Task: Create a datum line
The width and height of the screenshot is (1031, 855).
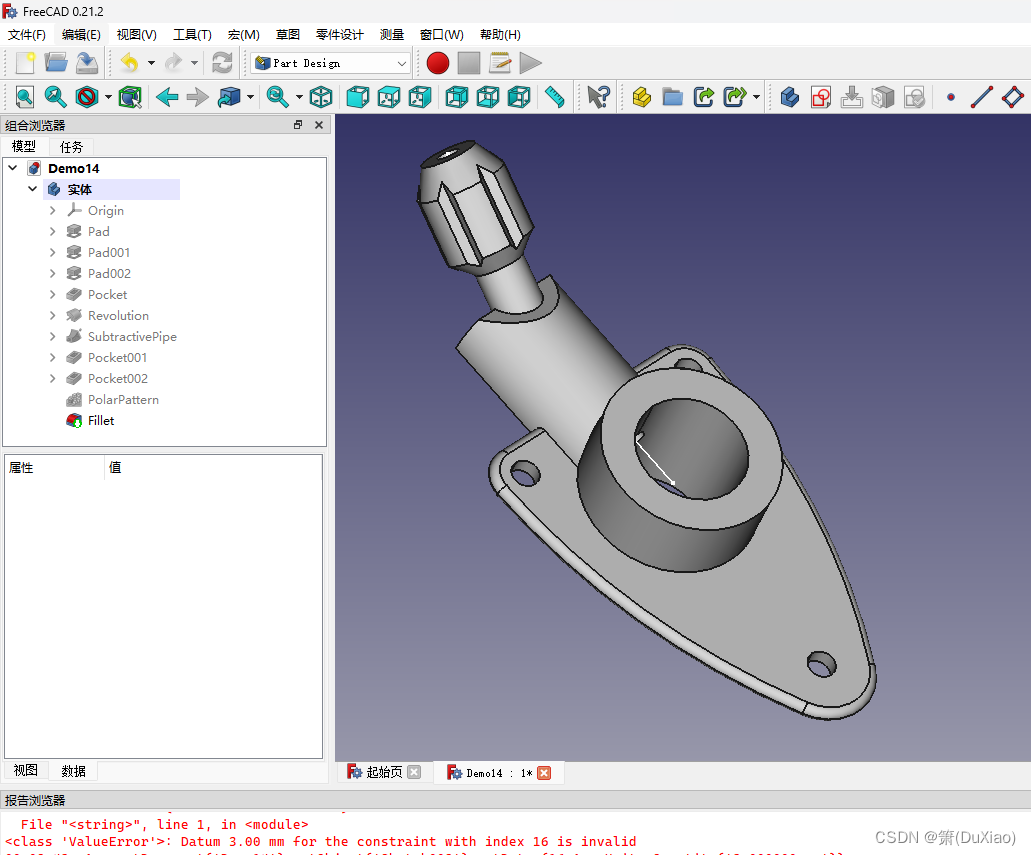Action: 982,97
